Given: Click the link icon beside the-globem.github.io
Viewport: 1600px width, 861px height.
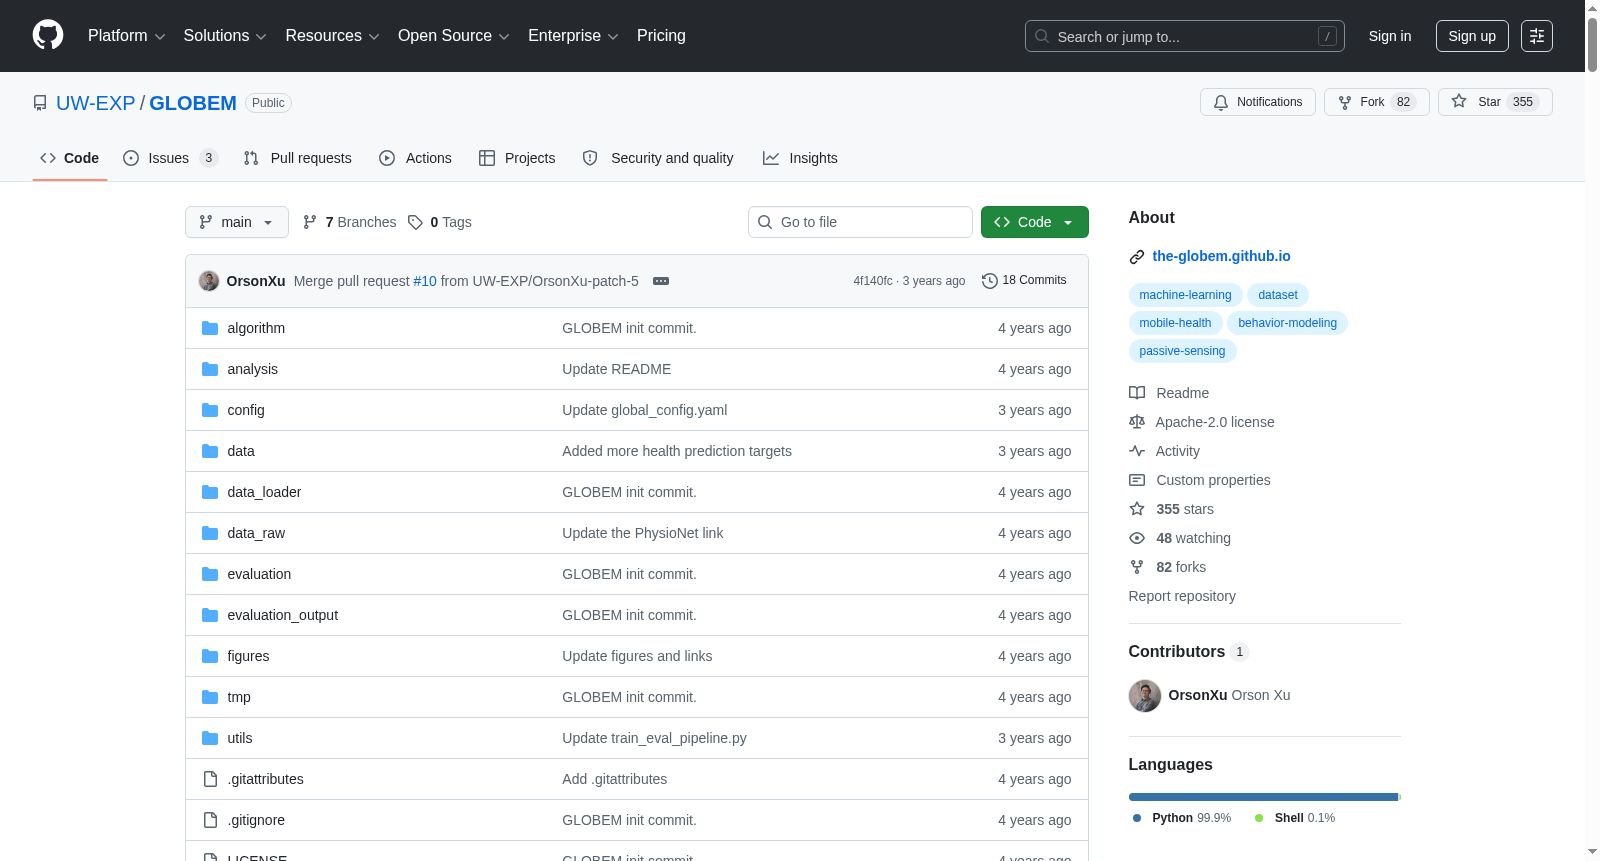Looking at the screenshot, I should click(x=1137, y=257).
